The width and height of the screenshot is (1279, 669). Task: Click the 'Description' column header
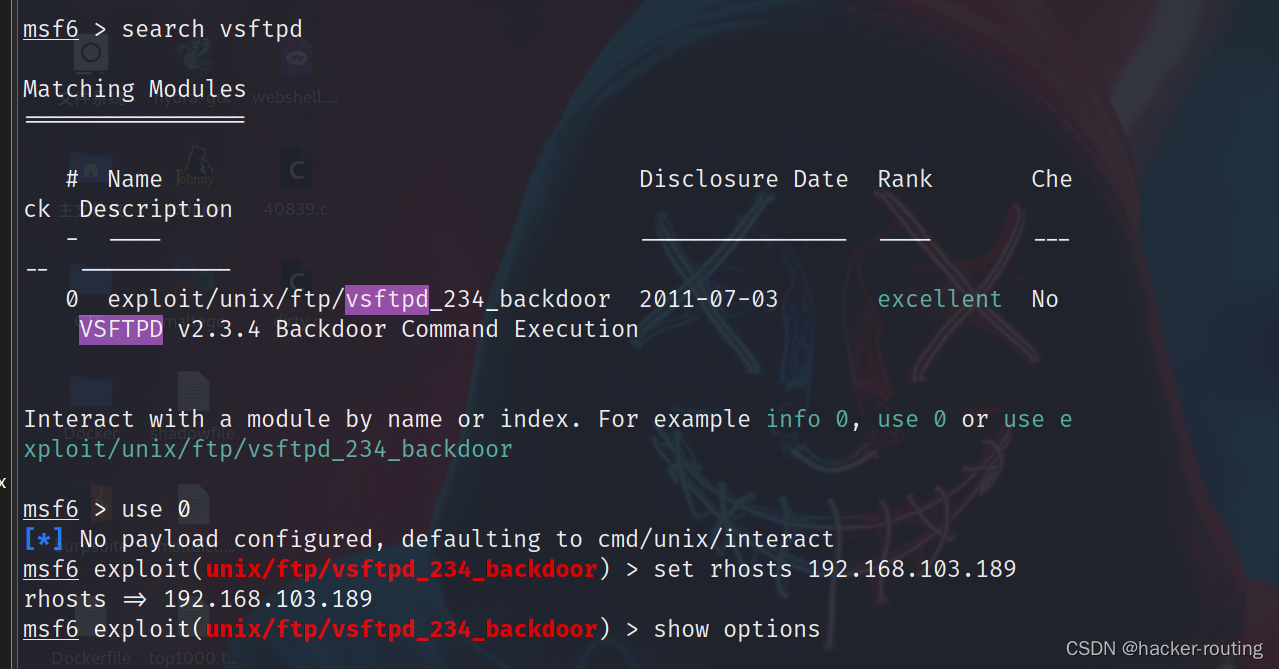pyautogui.click(x=155, y=209)
